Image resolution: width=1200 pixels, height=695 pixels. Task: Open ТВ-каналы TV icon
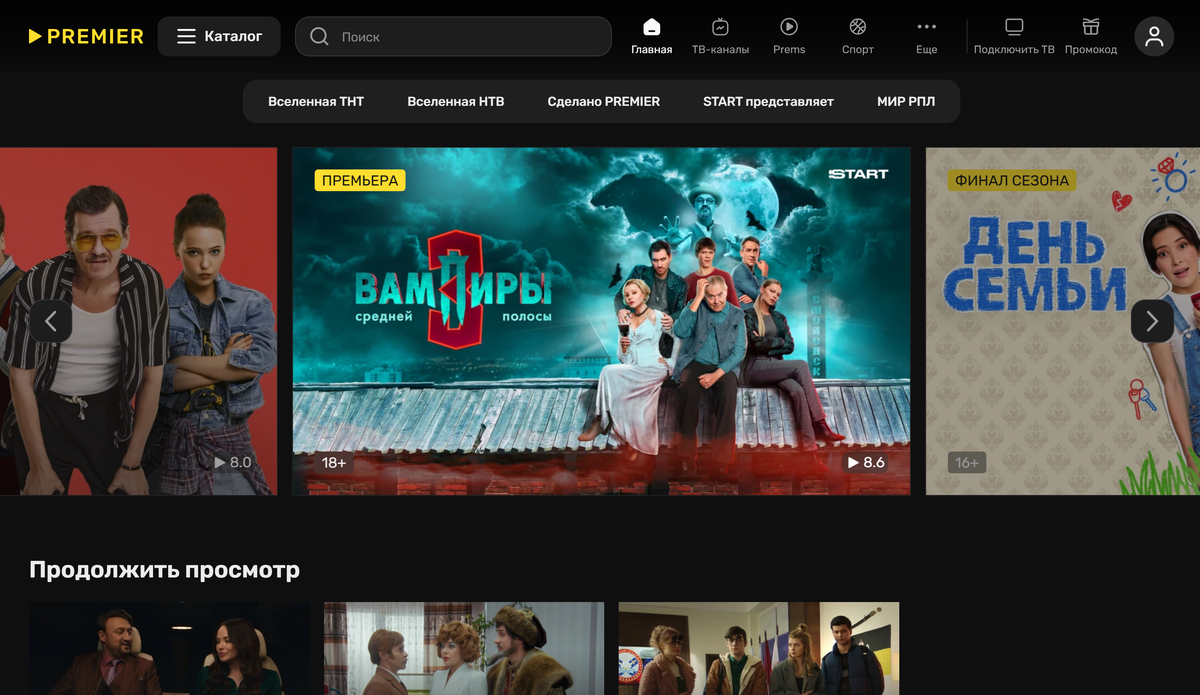click(720, 27)
